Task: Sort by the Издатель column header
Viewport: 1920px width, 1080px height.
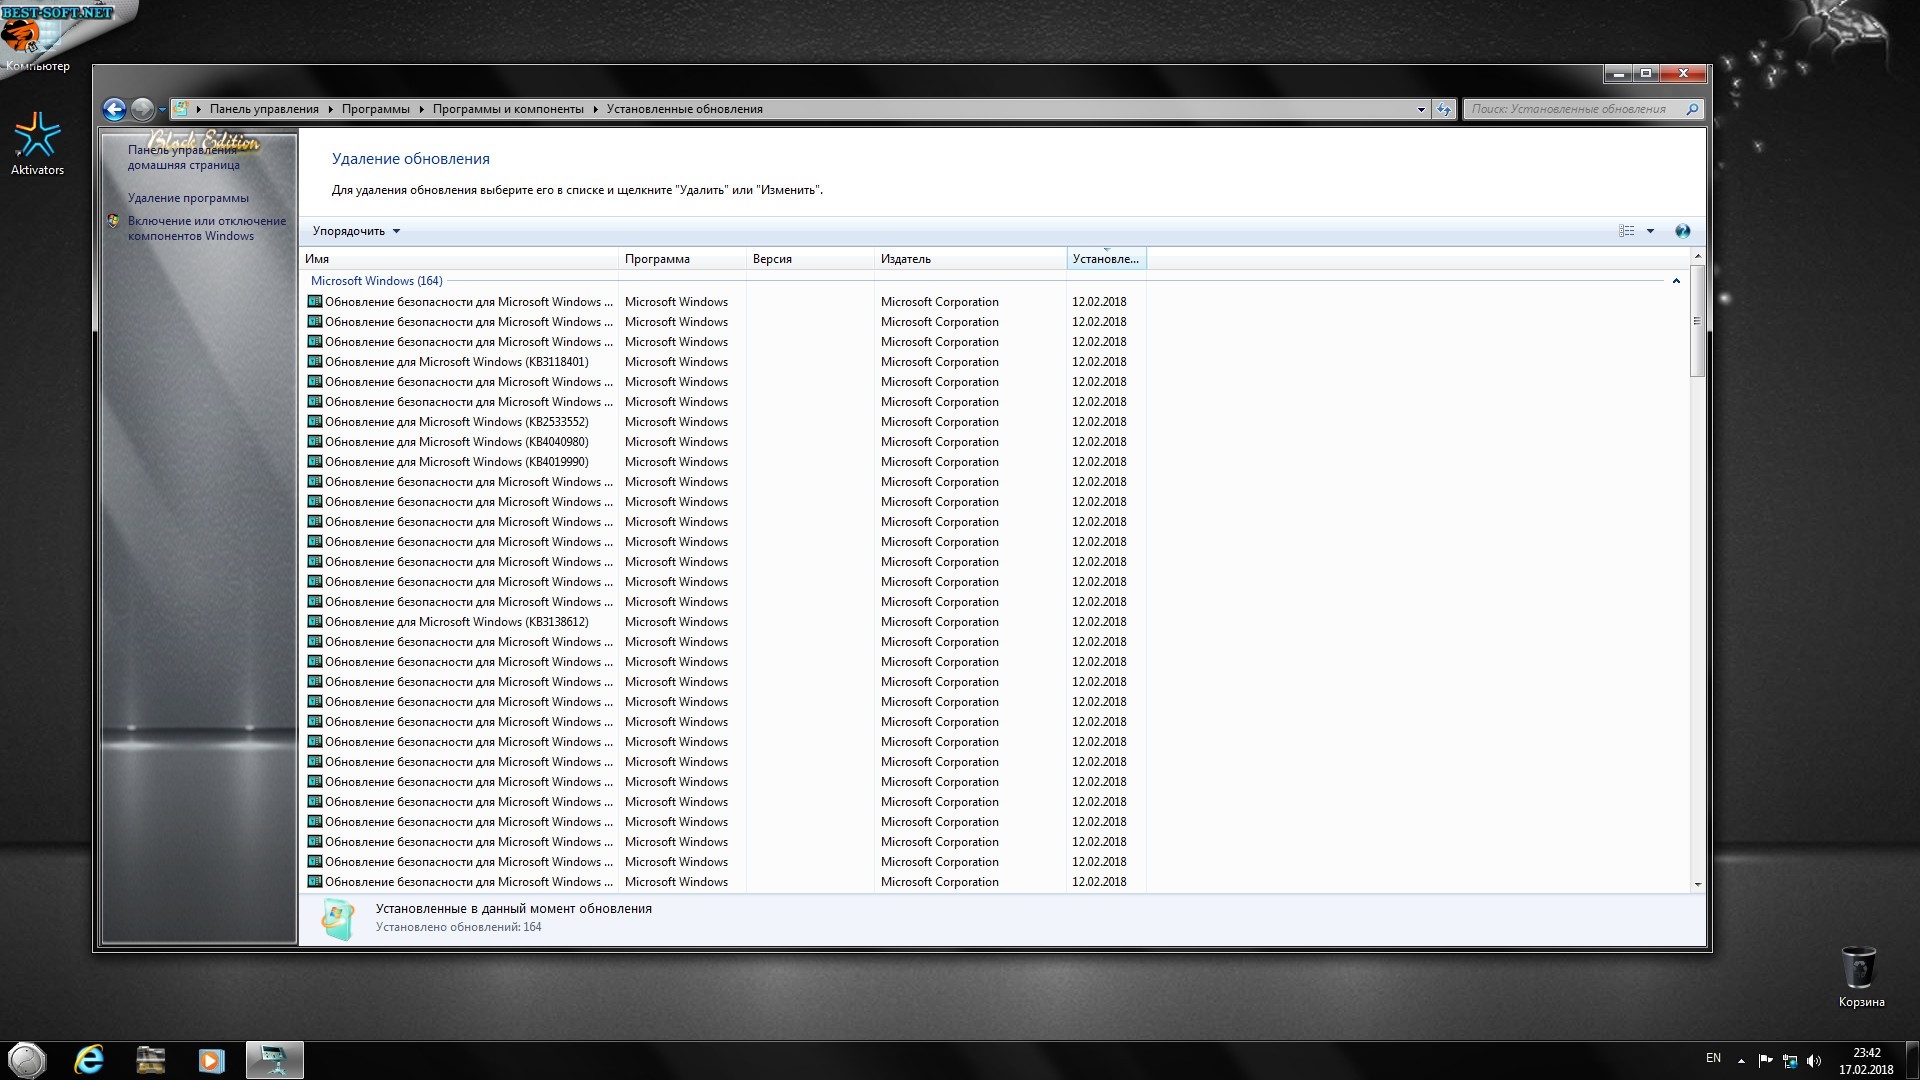Action: (906, 259)
